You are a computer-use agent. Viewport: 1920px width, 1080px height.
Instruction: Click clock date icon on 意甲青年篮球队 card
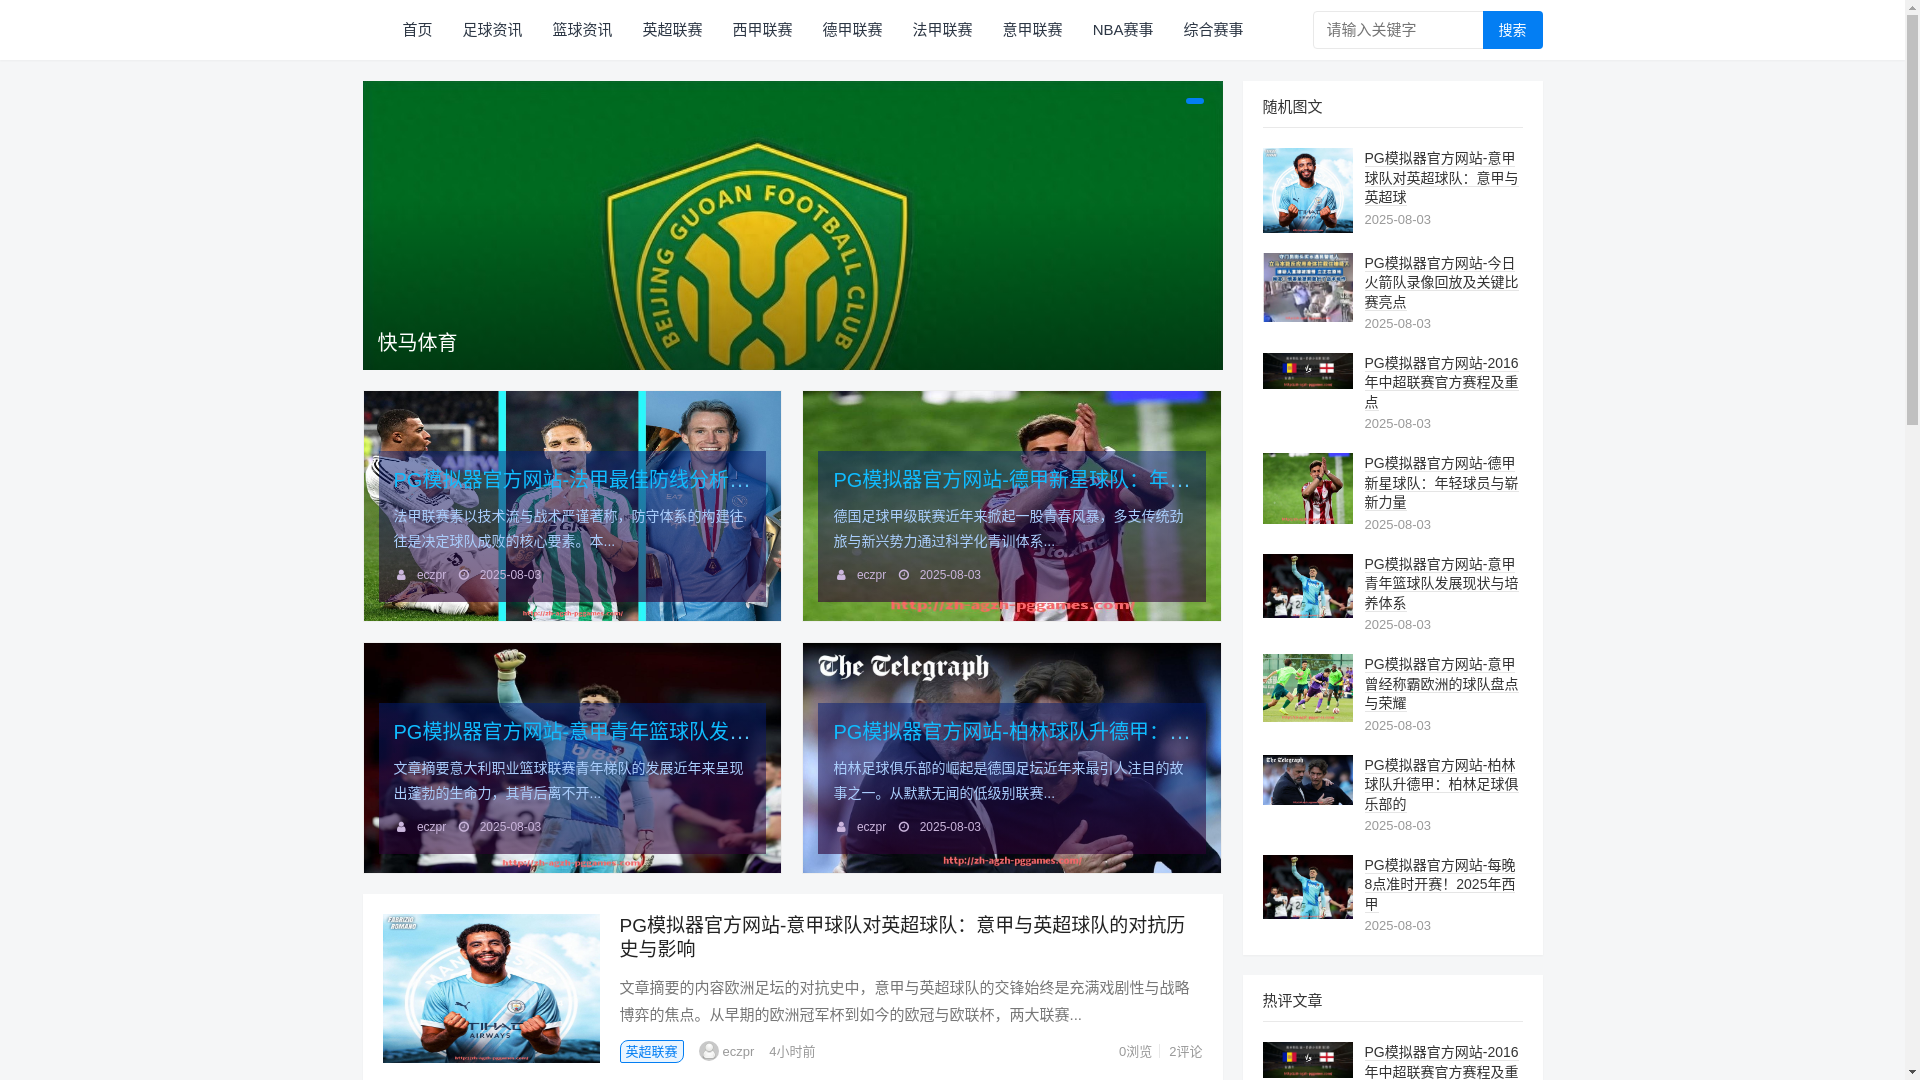coord(464,827)
